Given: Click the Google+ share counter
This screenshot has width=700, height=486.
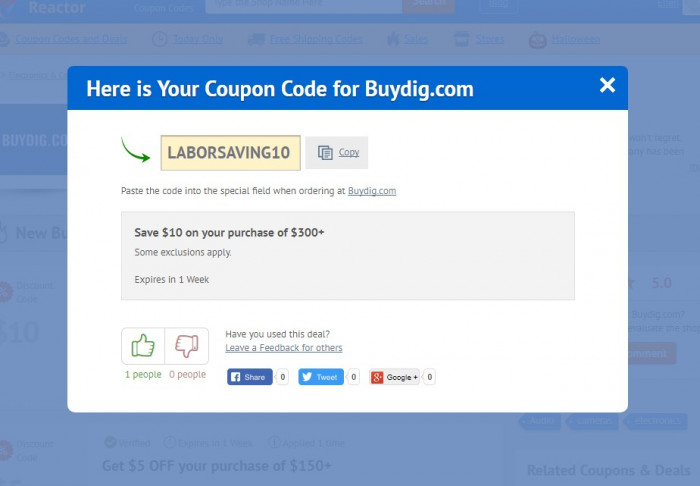Looking at the screenshot, I should click(429, 377).
